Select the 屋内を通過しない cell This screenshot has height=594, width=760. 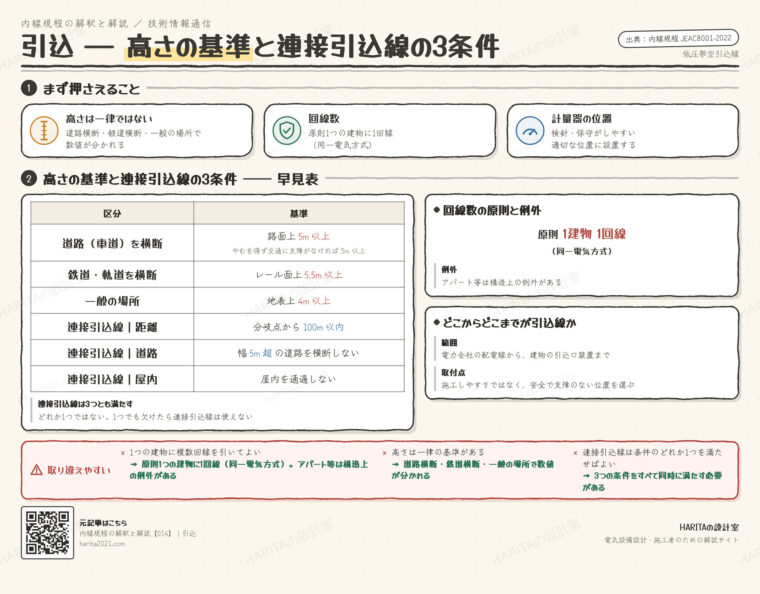point(299,379)
